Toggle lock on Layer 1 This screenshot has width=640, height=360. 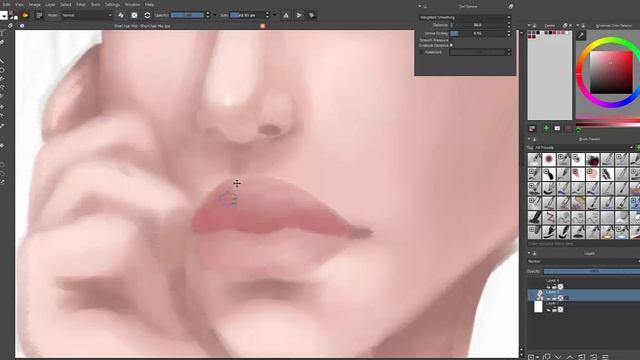pyautogui.click(x=554, y=310)
